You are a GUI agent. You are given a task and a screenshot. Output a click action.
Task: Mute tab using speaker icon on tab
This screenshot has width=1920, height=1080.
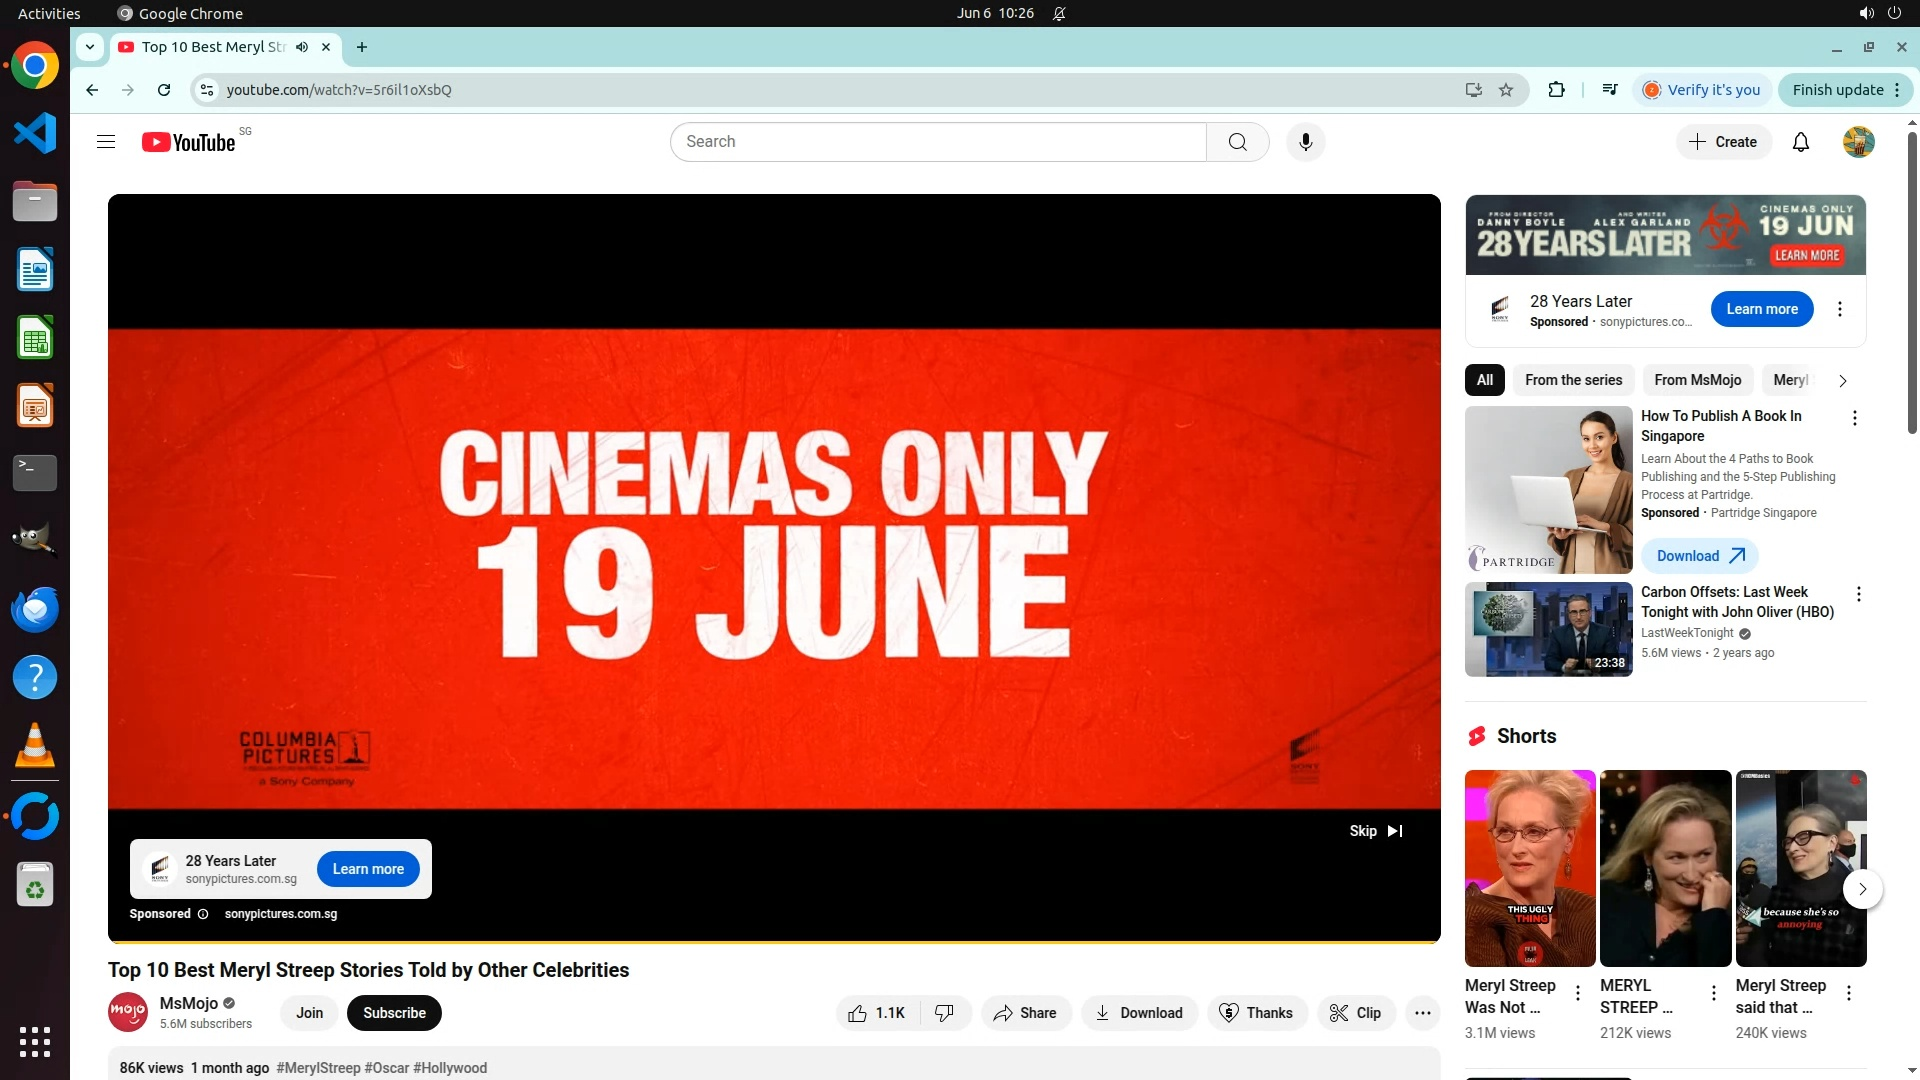point(302,47)
